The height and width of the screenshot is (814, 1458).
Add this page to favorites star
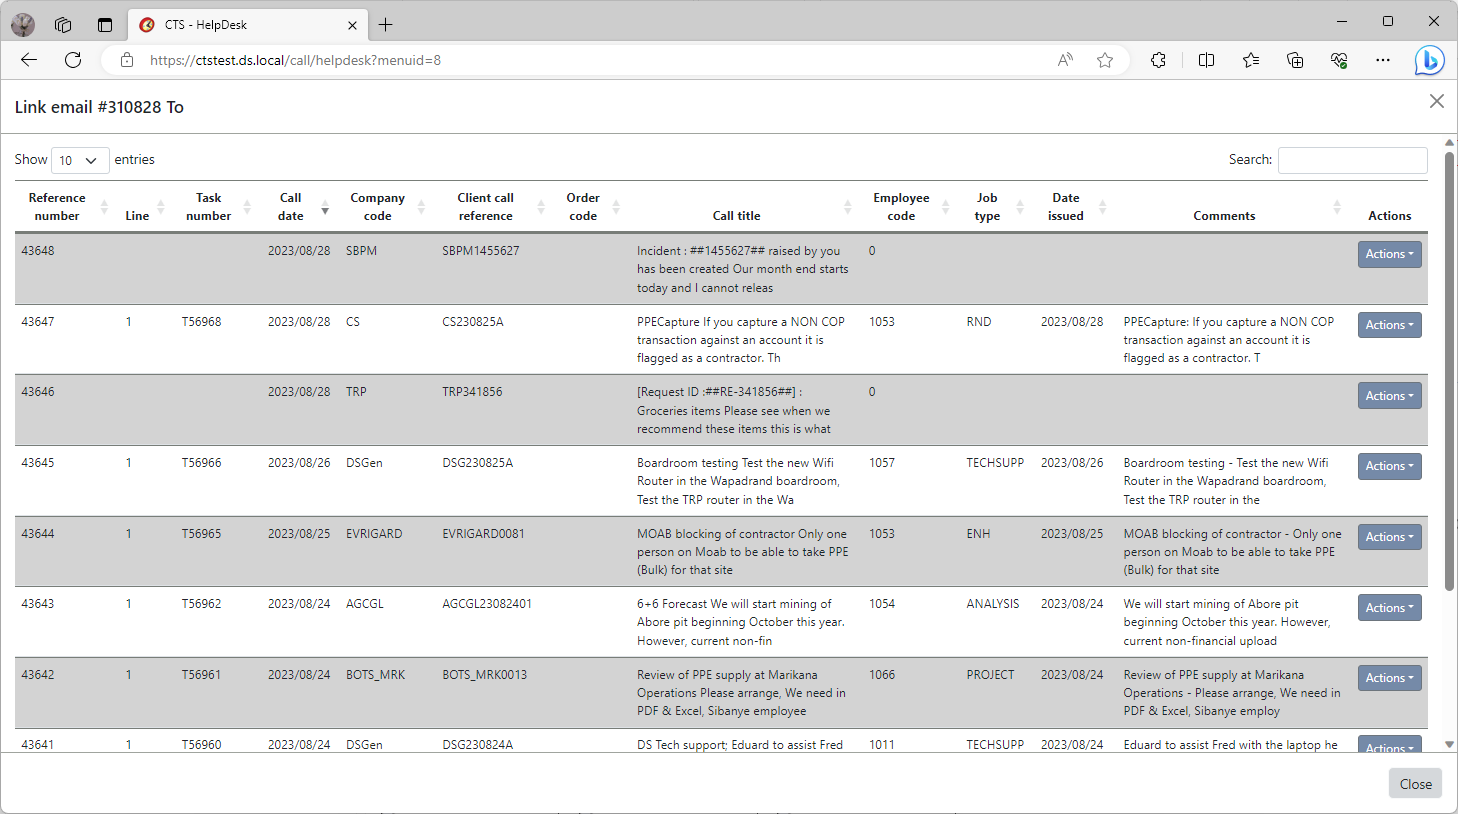point(1105,60)
